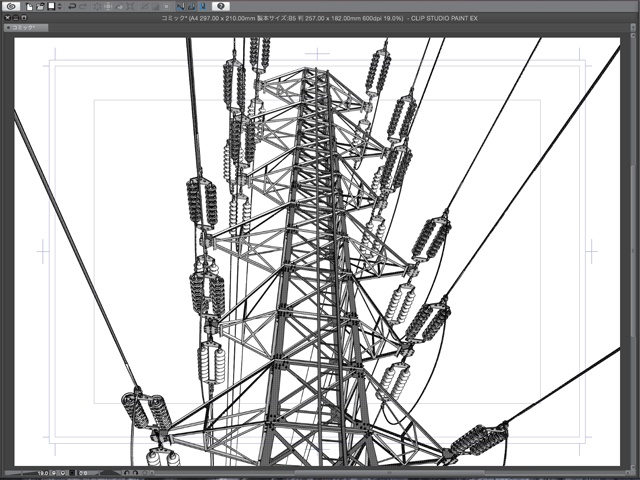
Task: Toggle Snap to Special Ruler
Action: pos(192,7)
